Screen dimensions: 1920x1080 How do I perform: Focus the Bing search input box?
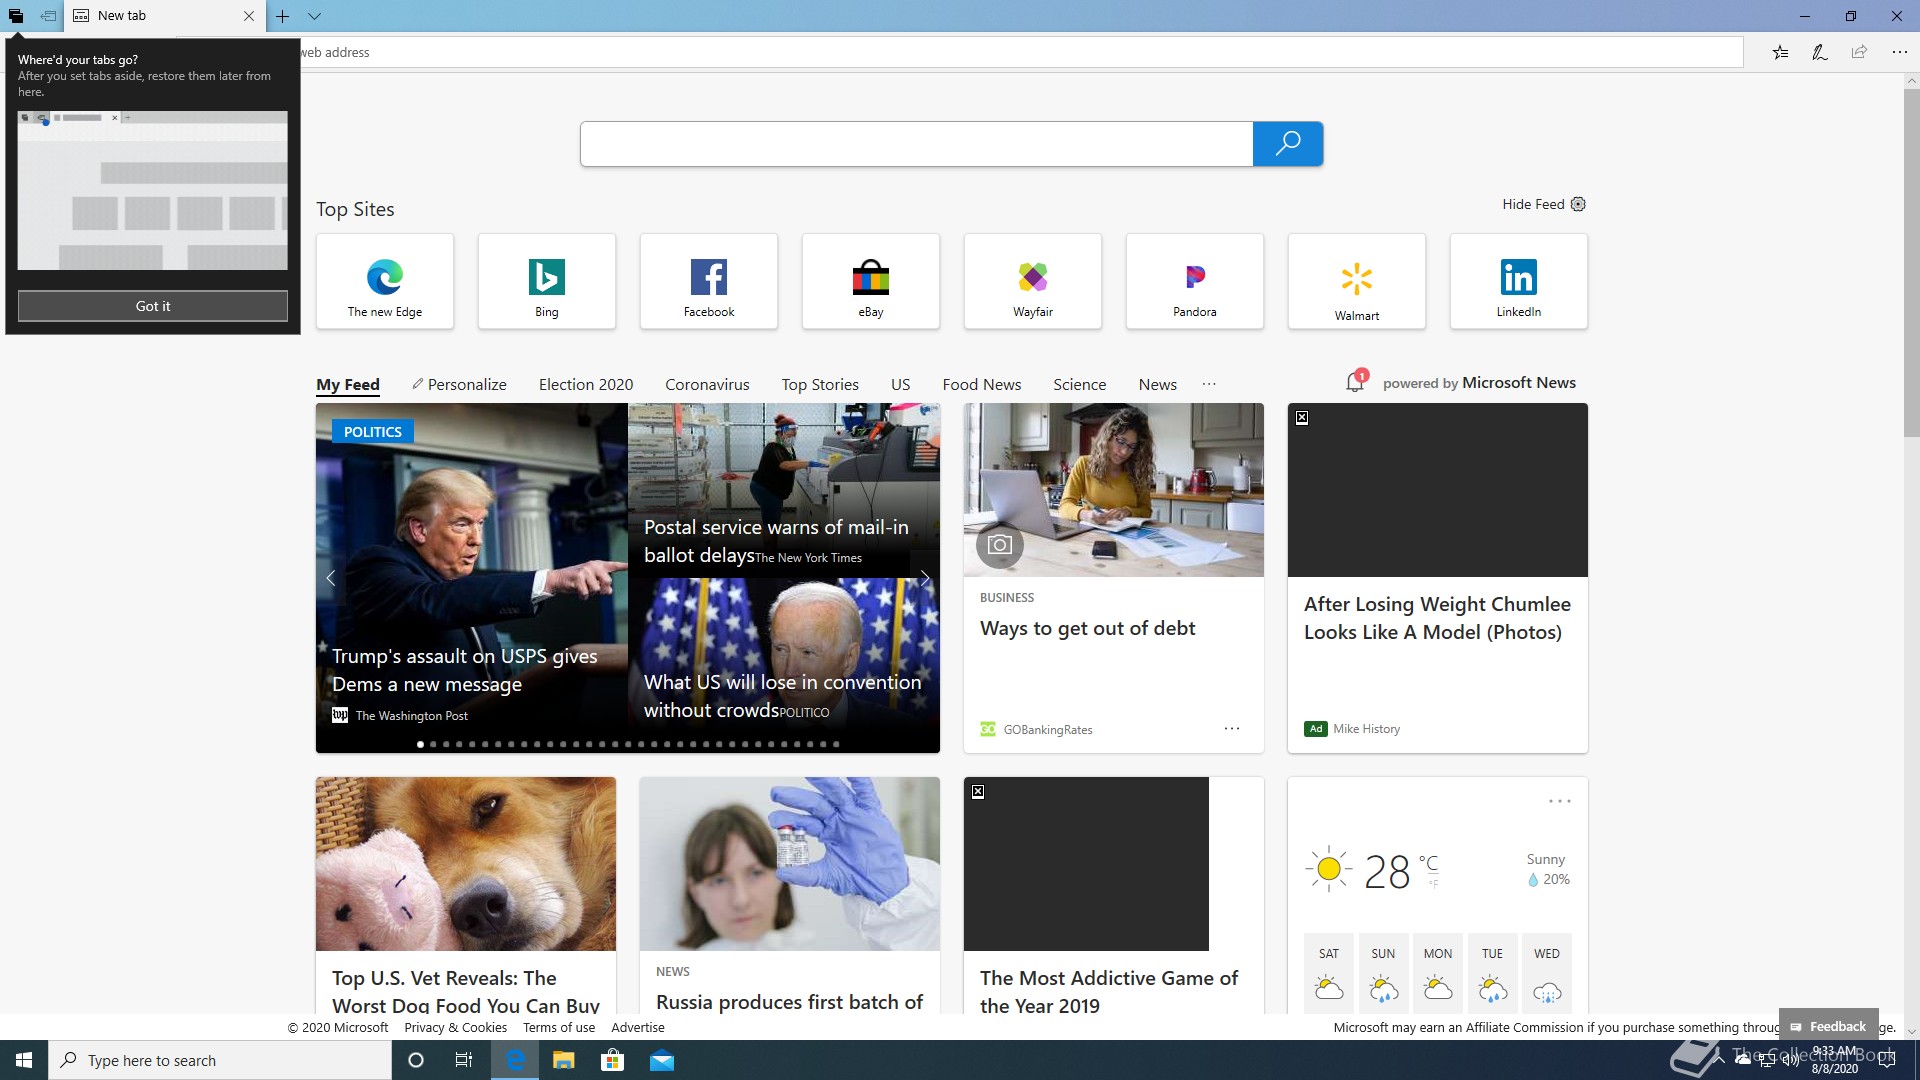point(916,143)
